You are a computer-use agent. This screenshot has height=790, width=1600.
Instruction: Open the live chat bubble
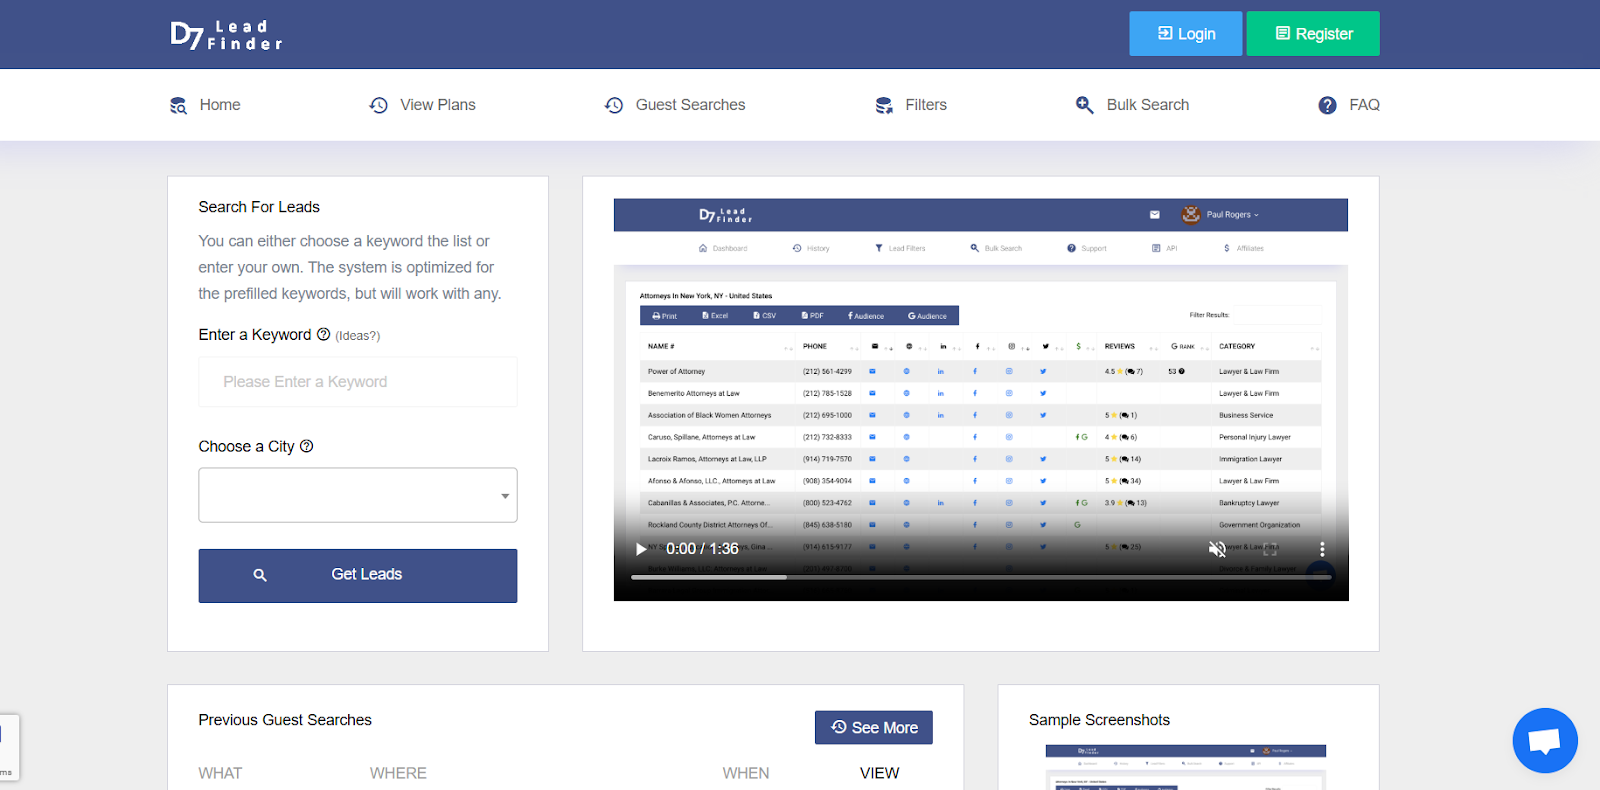click(1545, 740)
